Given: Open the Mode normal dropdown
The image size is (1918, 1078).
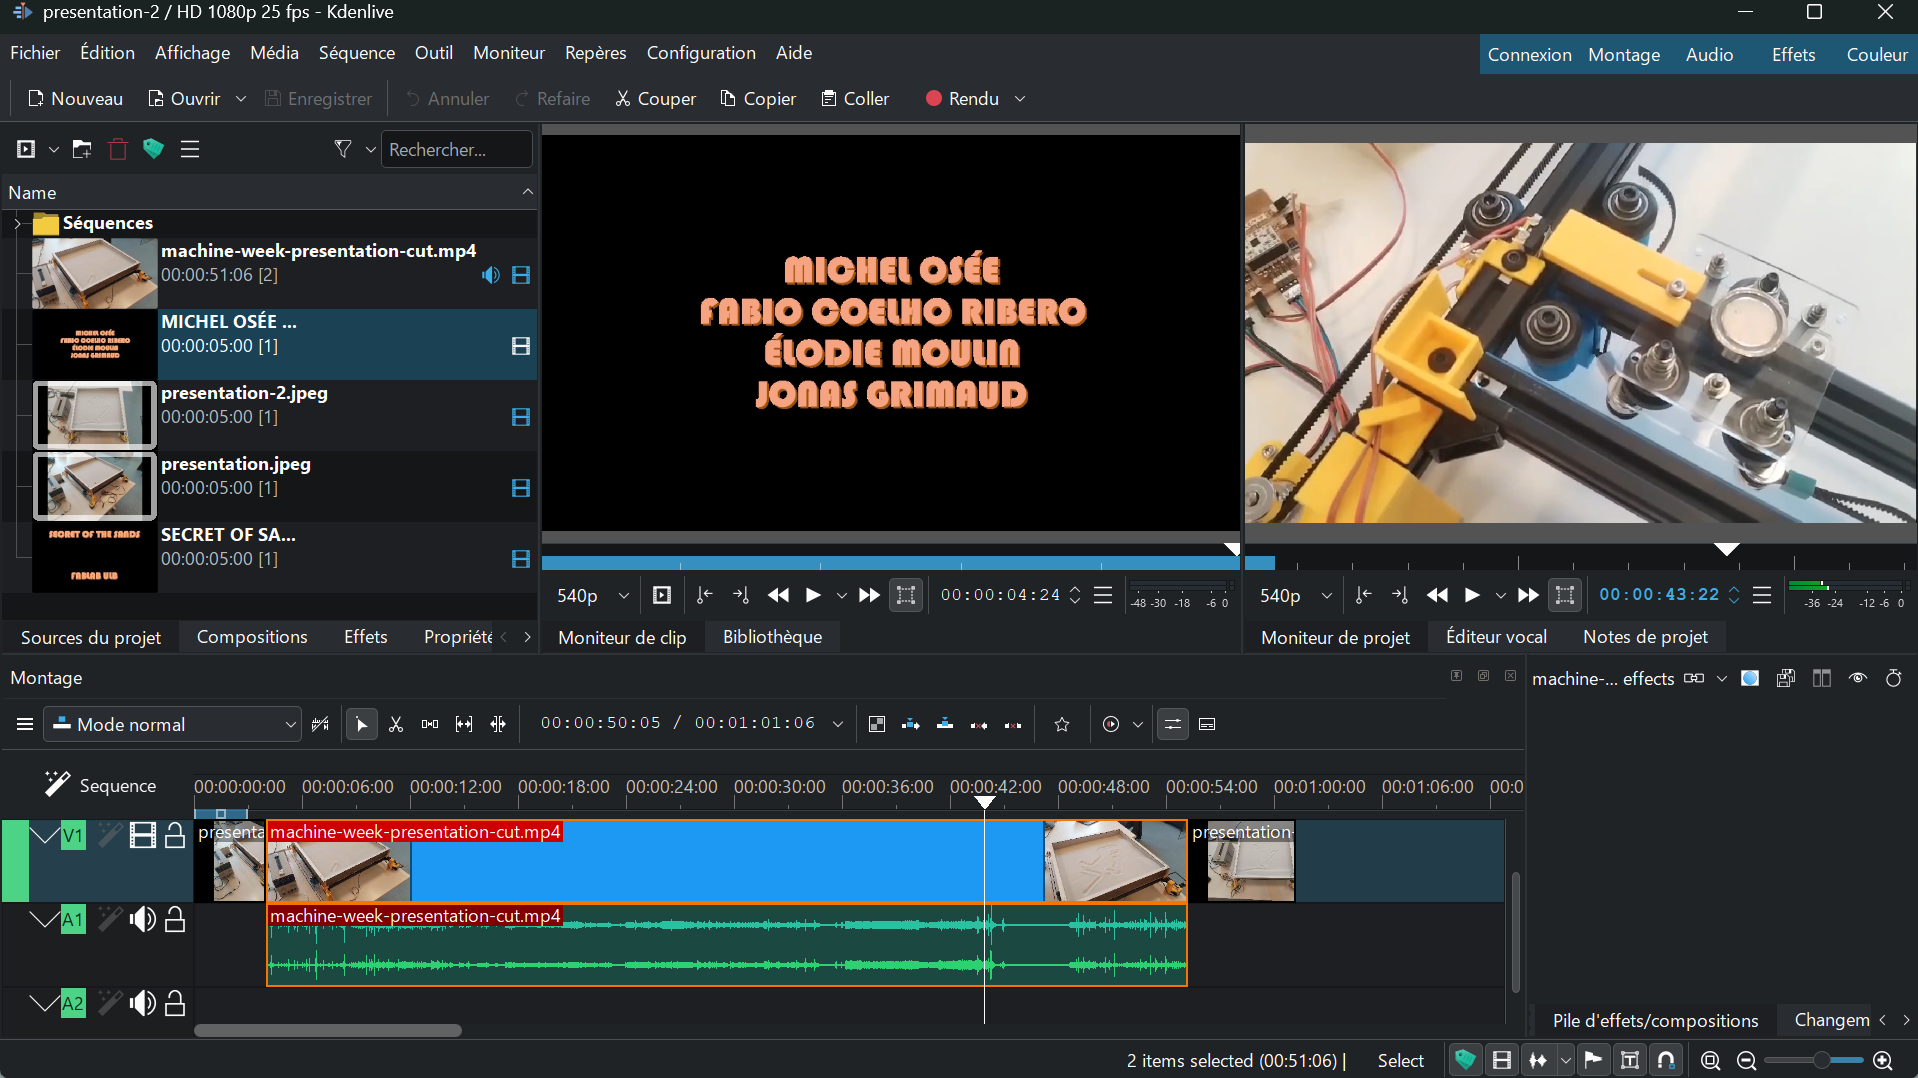Looking at the screenshot, I should point(172,725).
